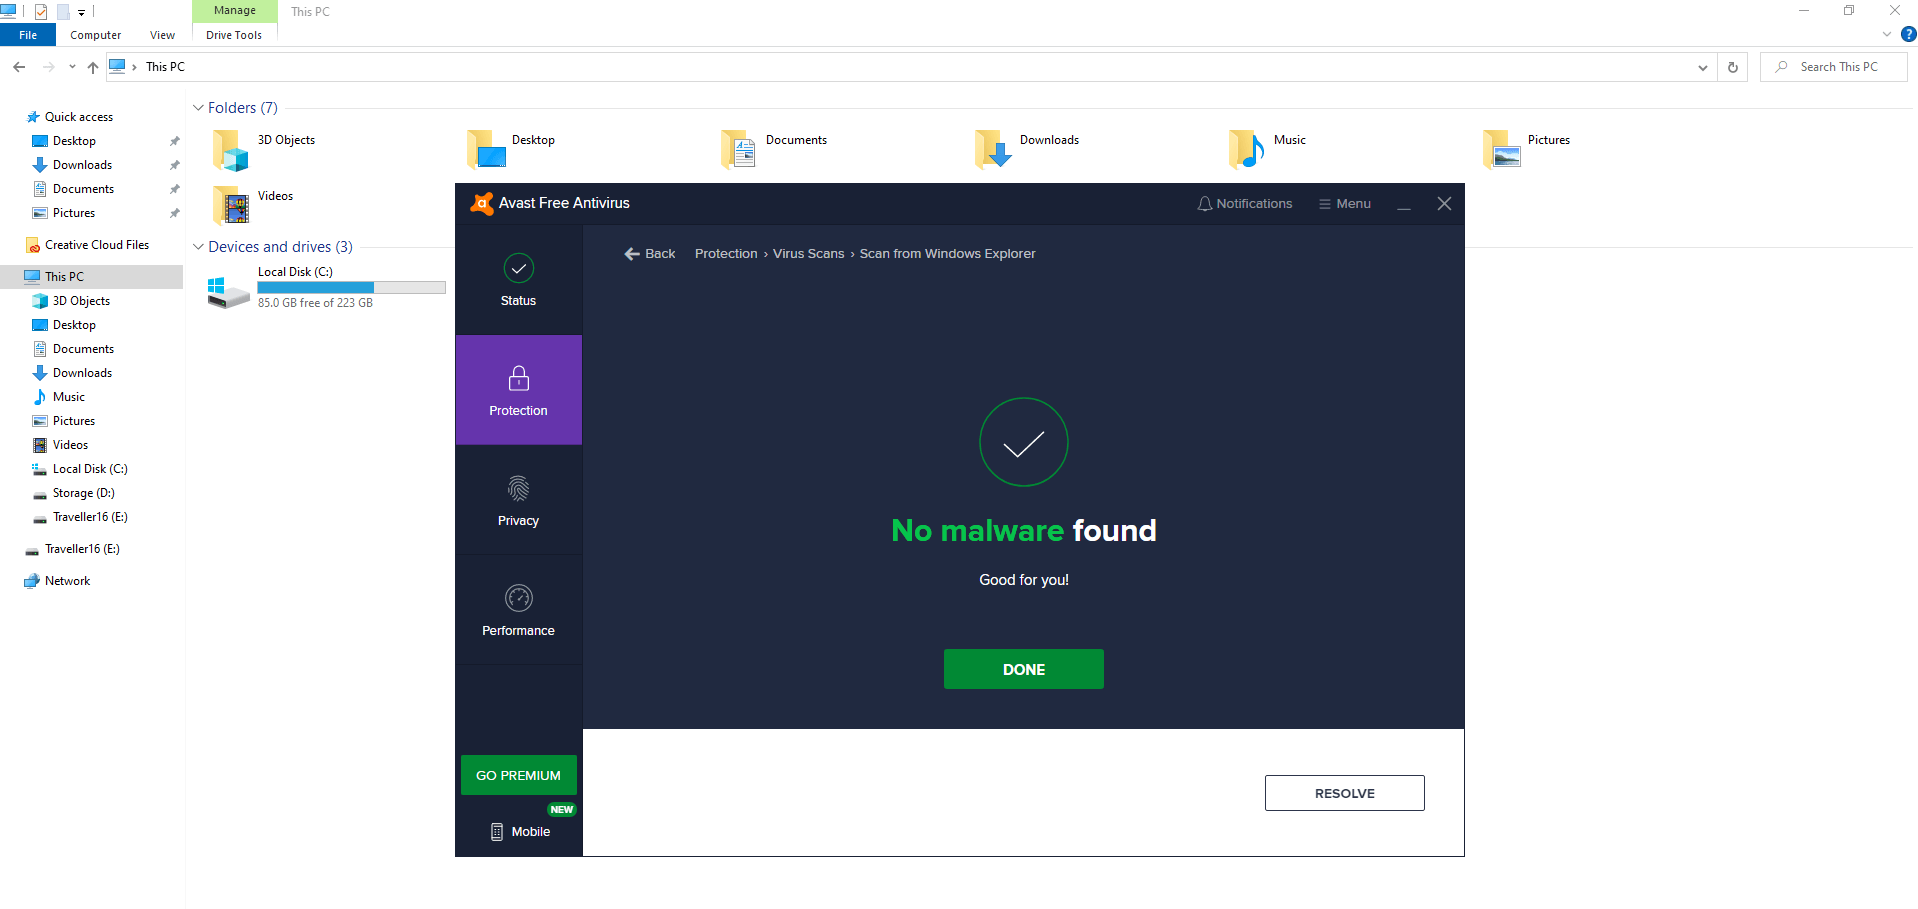
Task: Open the Videos folder in Folders group
Action: coord(254,205)
